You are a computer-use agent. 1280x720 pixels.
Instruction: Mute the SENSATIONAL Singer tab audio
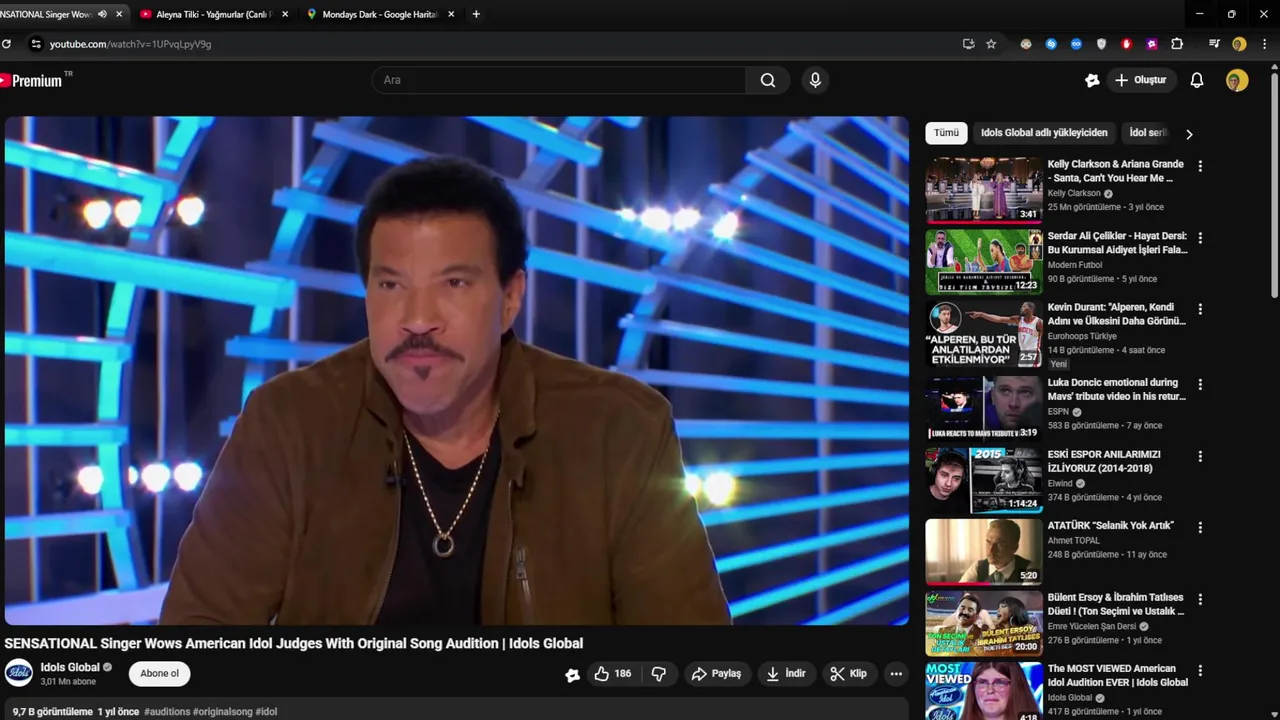(x=102, y=14)
